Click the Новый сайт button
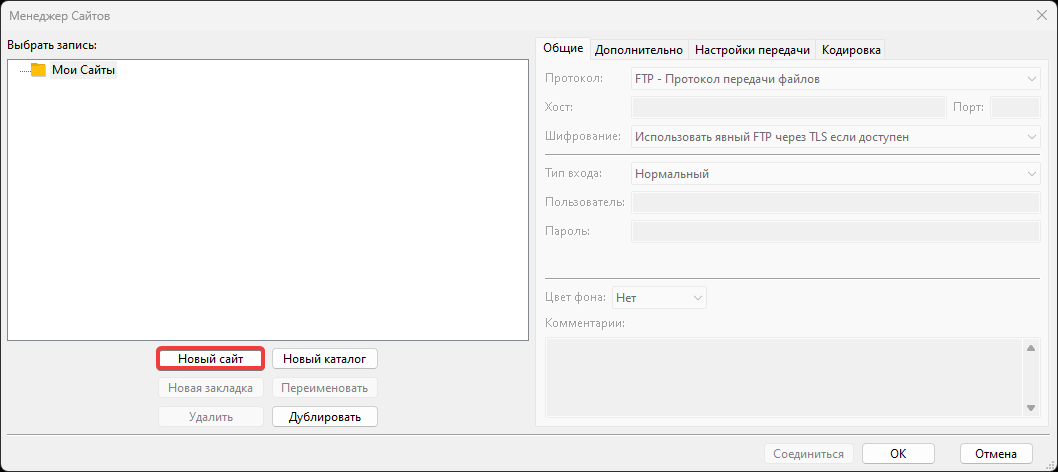The height and width of the screenshot is (472, 1058). (x=211, y=359)
